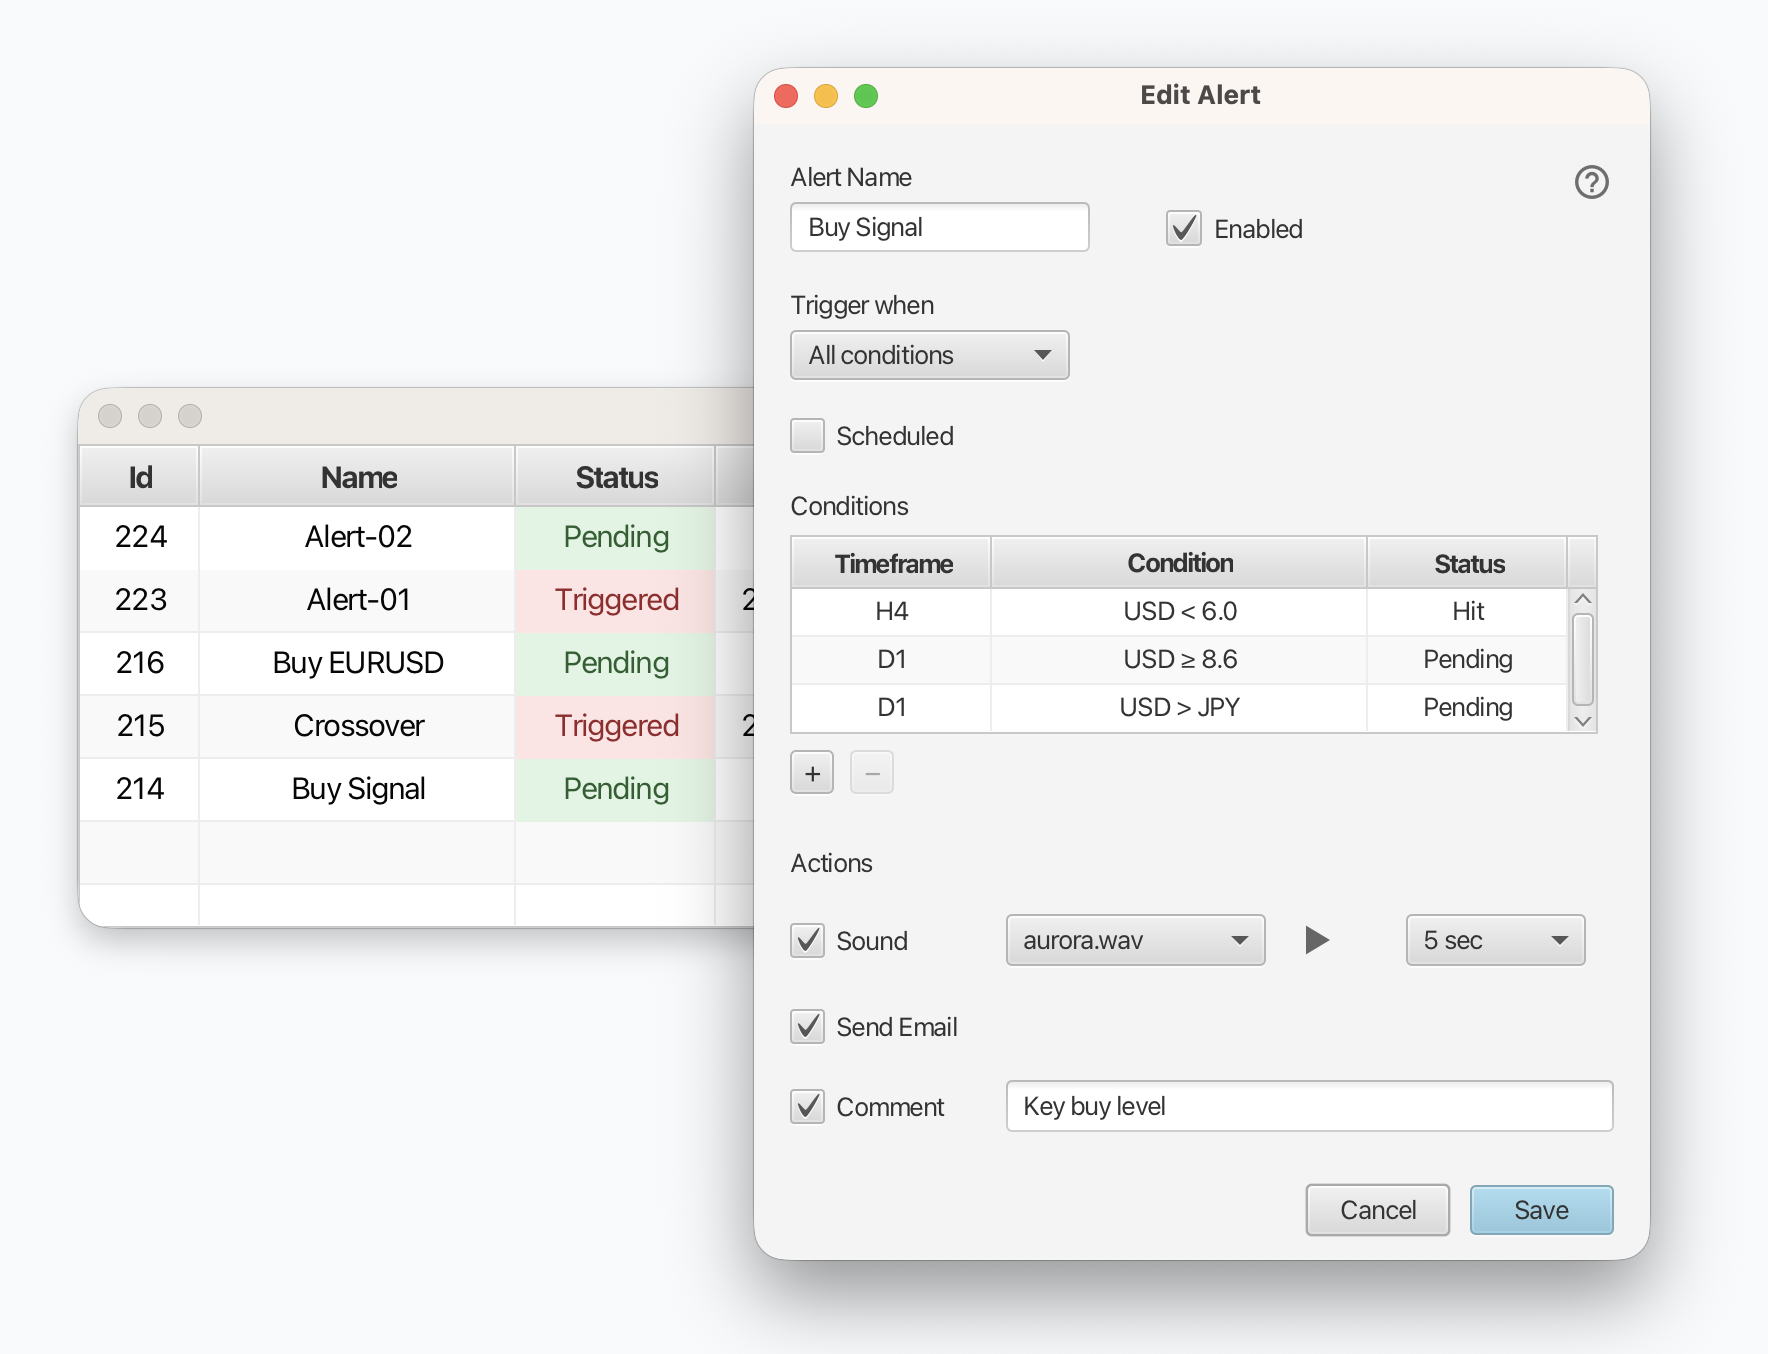Select the USD ≥ 8.6 condition row

coord(1180,659)
